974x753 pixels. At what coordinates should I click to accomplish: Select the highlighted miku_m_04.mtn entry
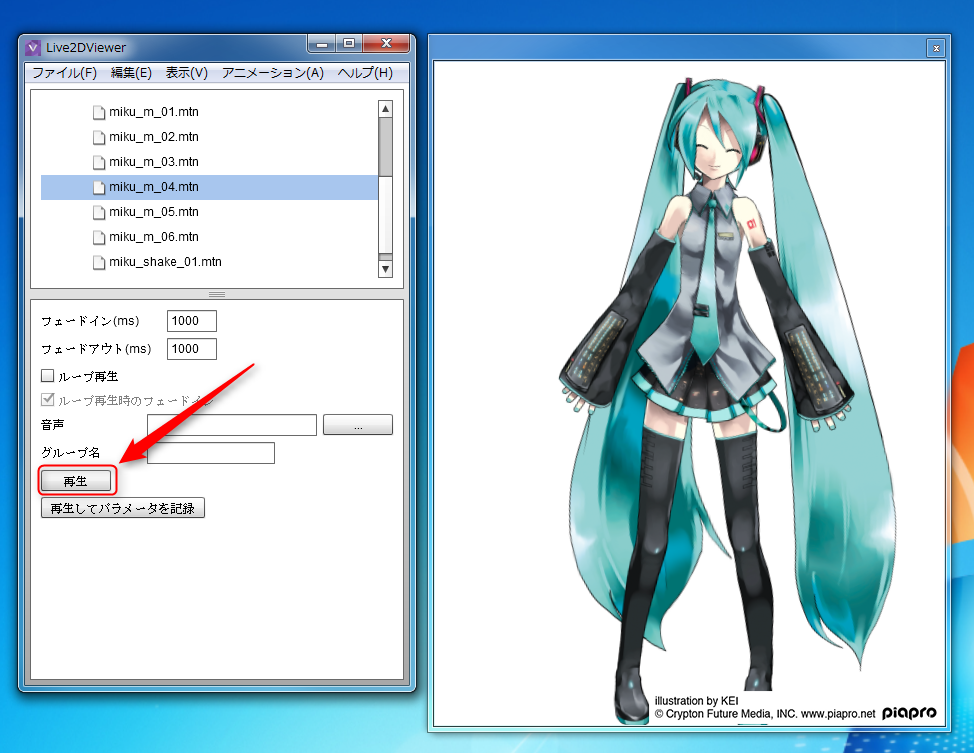[x=209, y=187]
